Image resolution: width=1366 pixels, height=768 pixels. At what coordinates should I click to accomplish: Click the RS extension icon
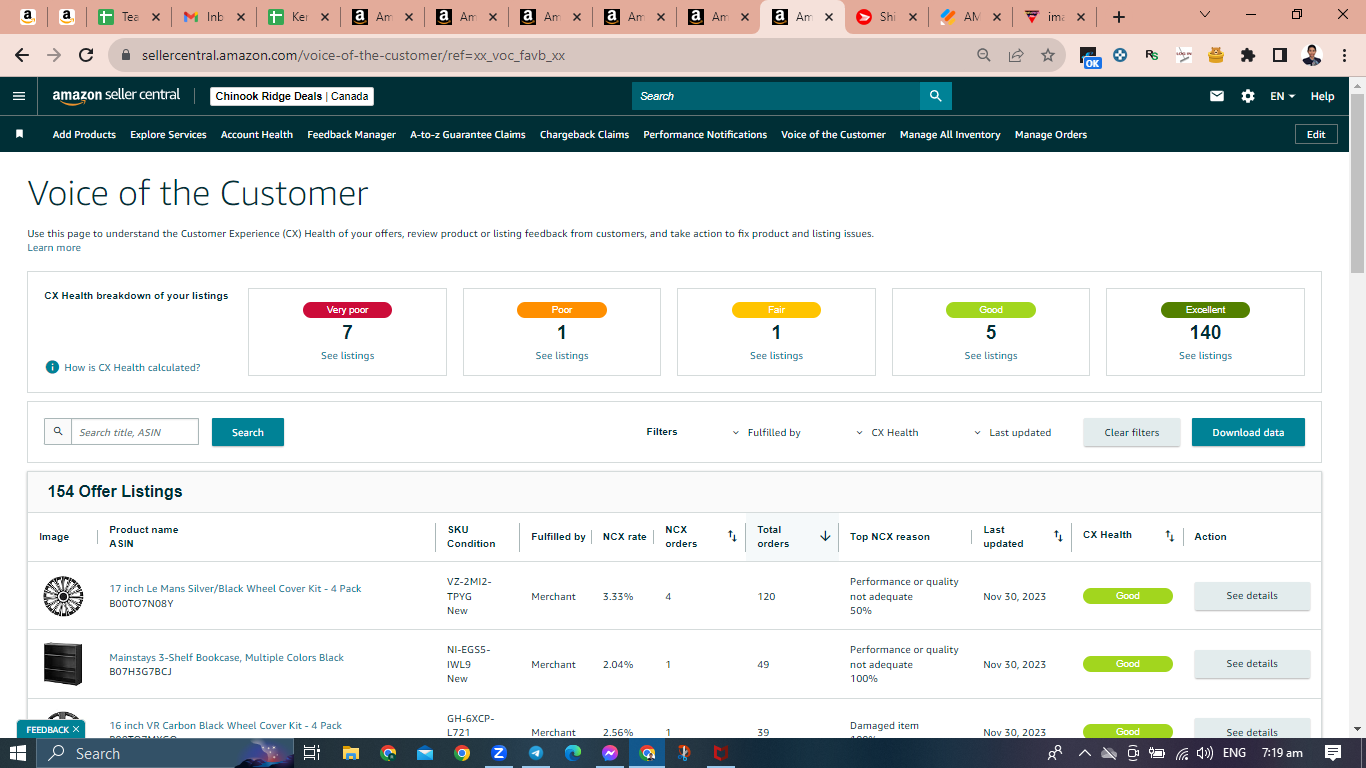(x=1152, y=55)
